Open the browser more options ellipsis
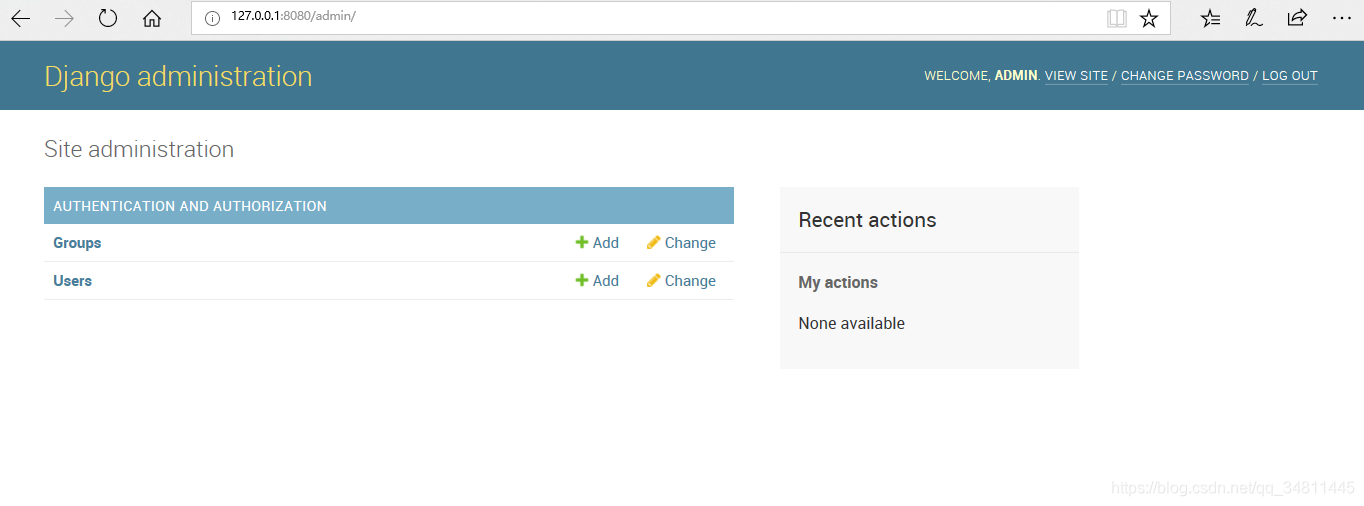 tap(1341, 18)
